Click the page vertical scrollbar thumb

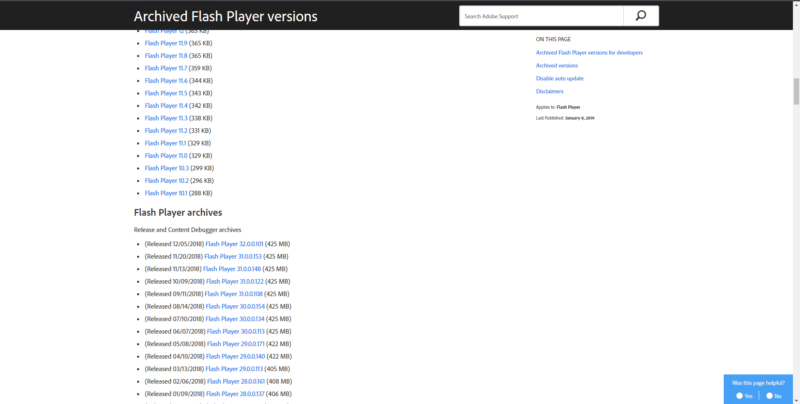pos(796,91)
